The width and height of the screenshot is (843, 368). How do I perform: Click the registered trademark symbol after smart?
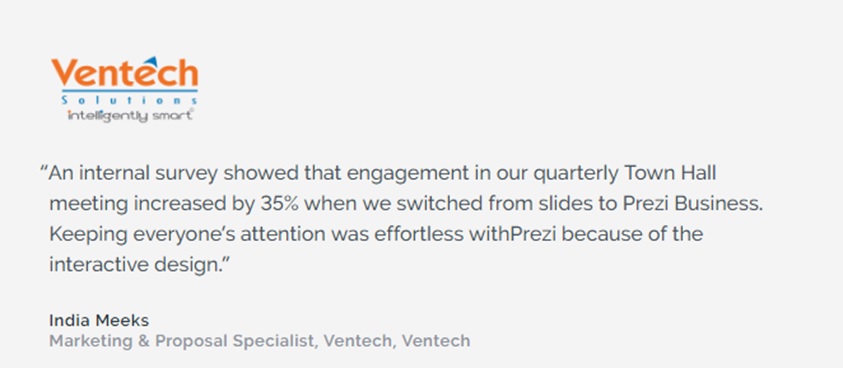coord(191,110)
